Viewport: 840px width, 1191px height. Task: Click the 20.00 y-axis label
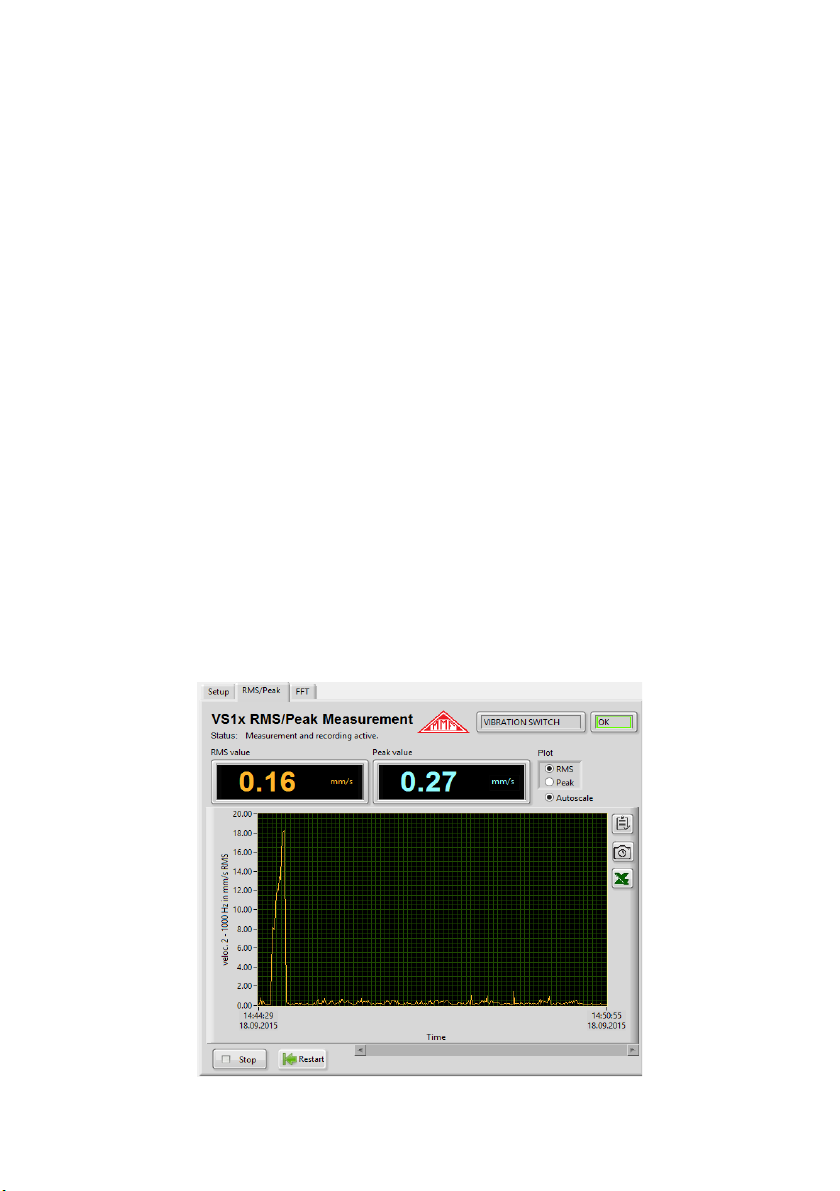pyautogui.click(x=242, y=814)
